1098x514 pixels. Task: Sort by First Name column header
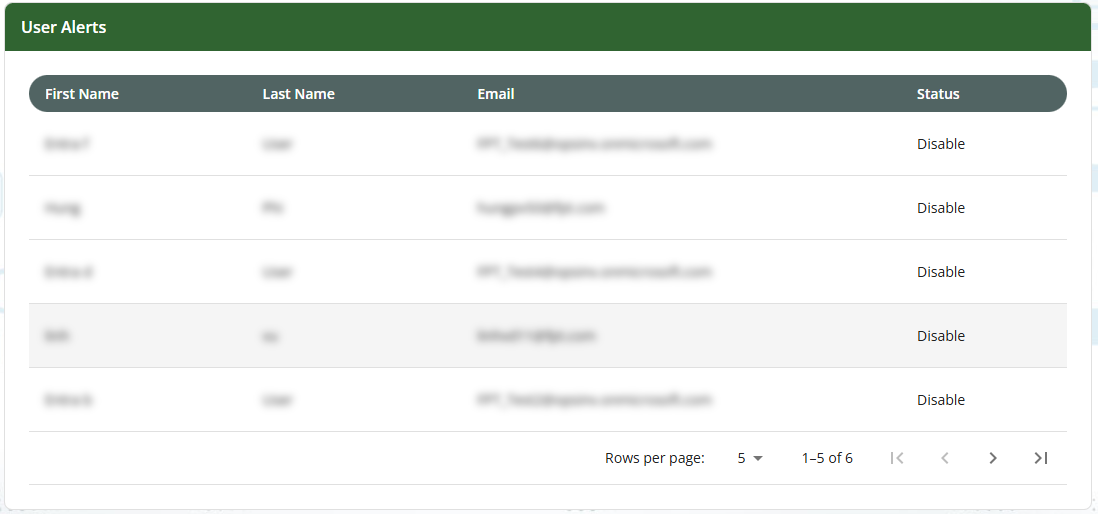(x=82, y=94)
